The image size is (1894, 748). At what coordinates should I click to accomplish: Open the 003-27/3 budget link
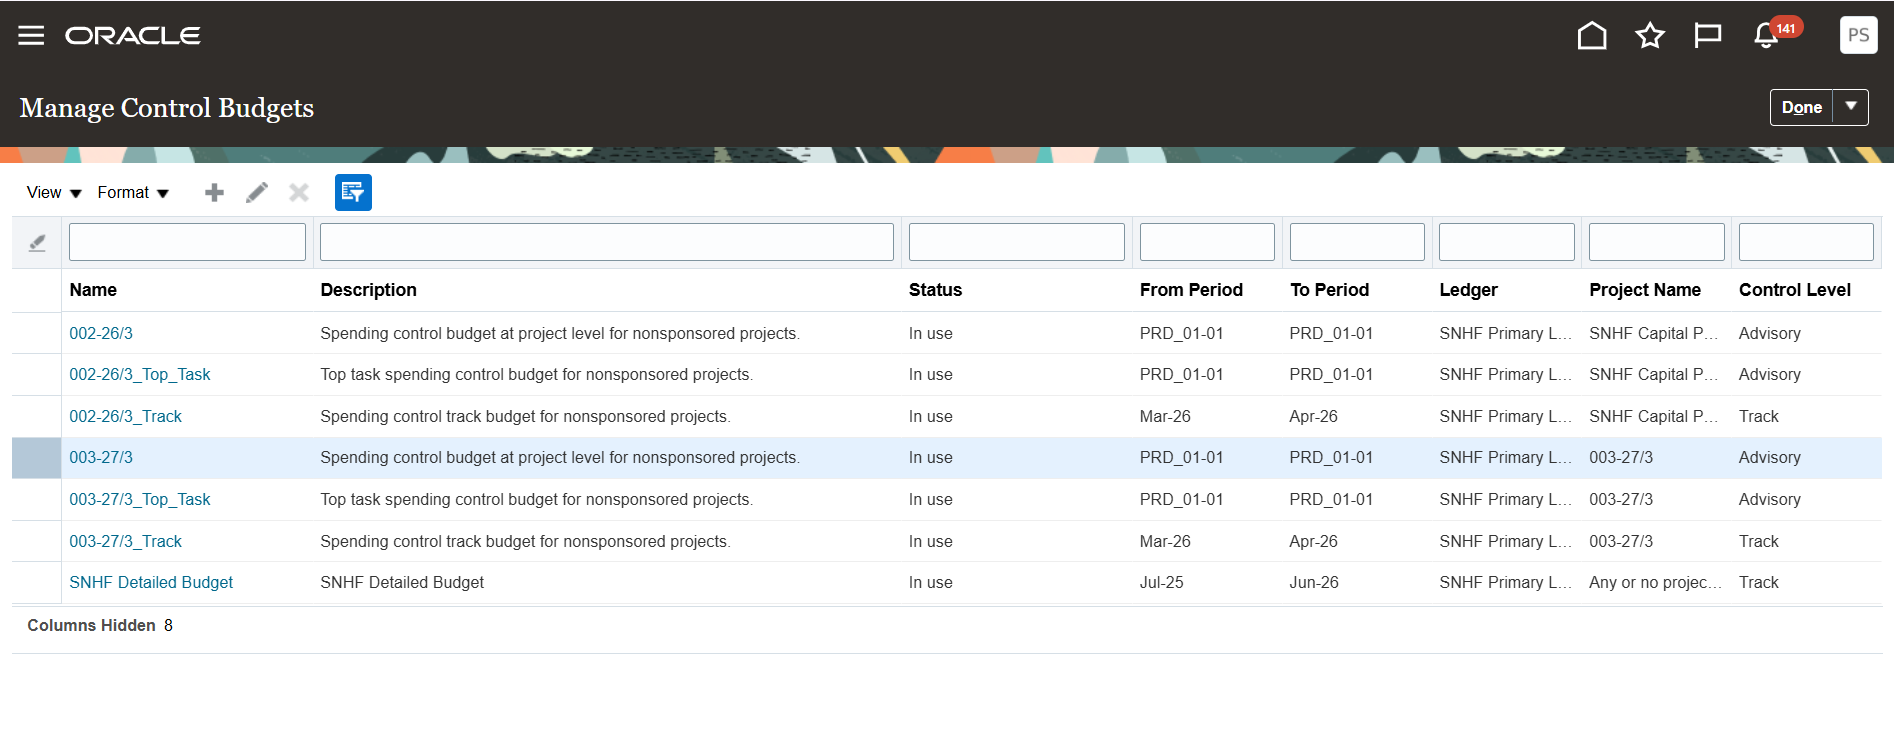pos(101,458)
